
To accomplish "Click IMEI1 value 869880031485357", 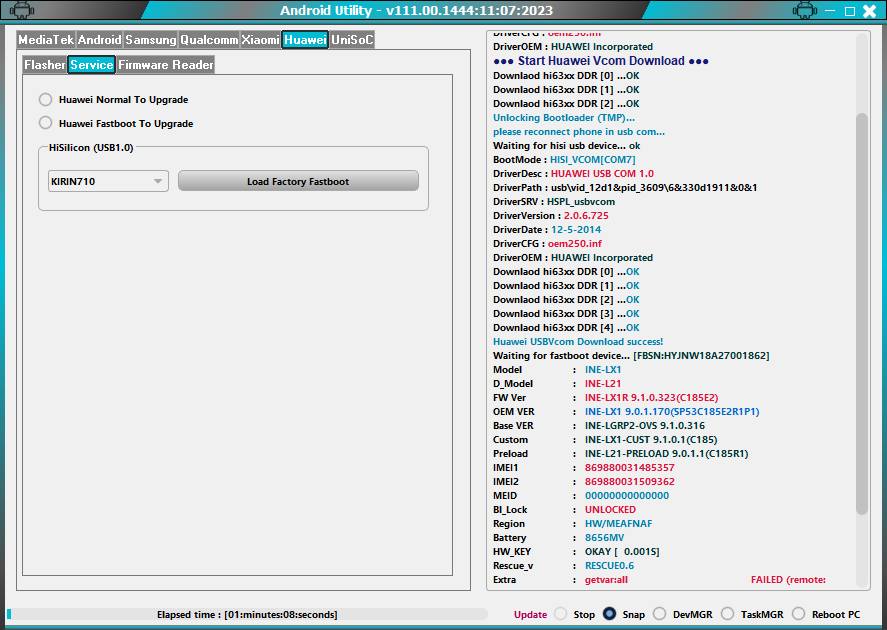I will pyautogui.click(x=629, y=468).
